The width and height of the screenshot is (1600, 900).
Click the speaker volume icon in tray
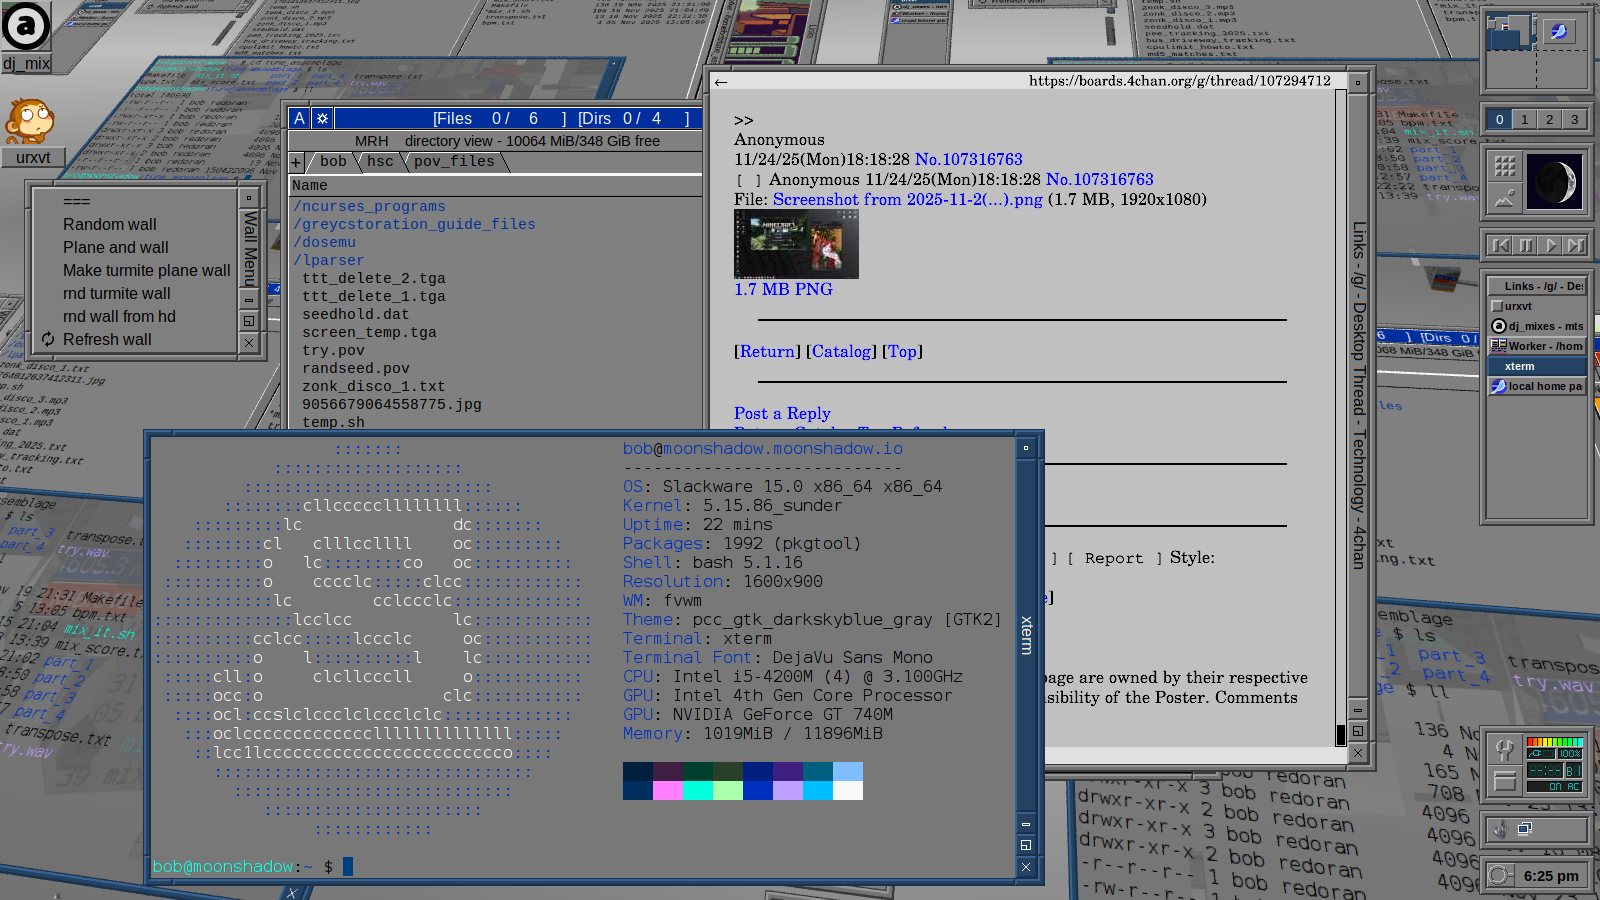(1499, 829)
